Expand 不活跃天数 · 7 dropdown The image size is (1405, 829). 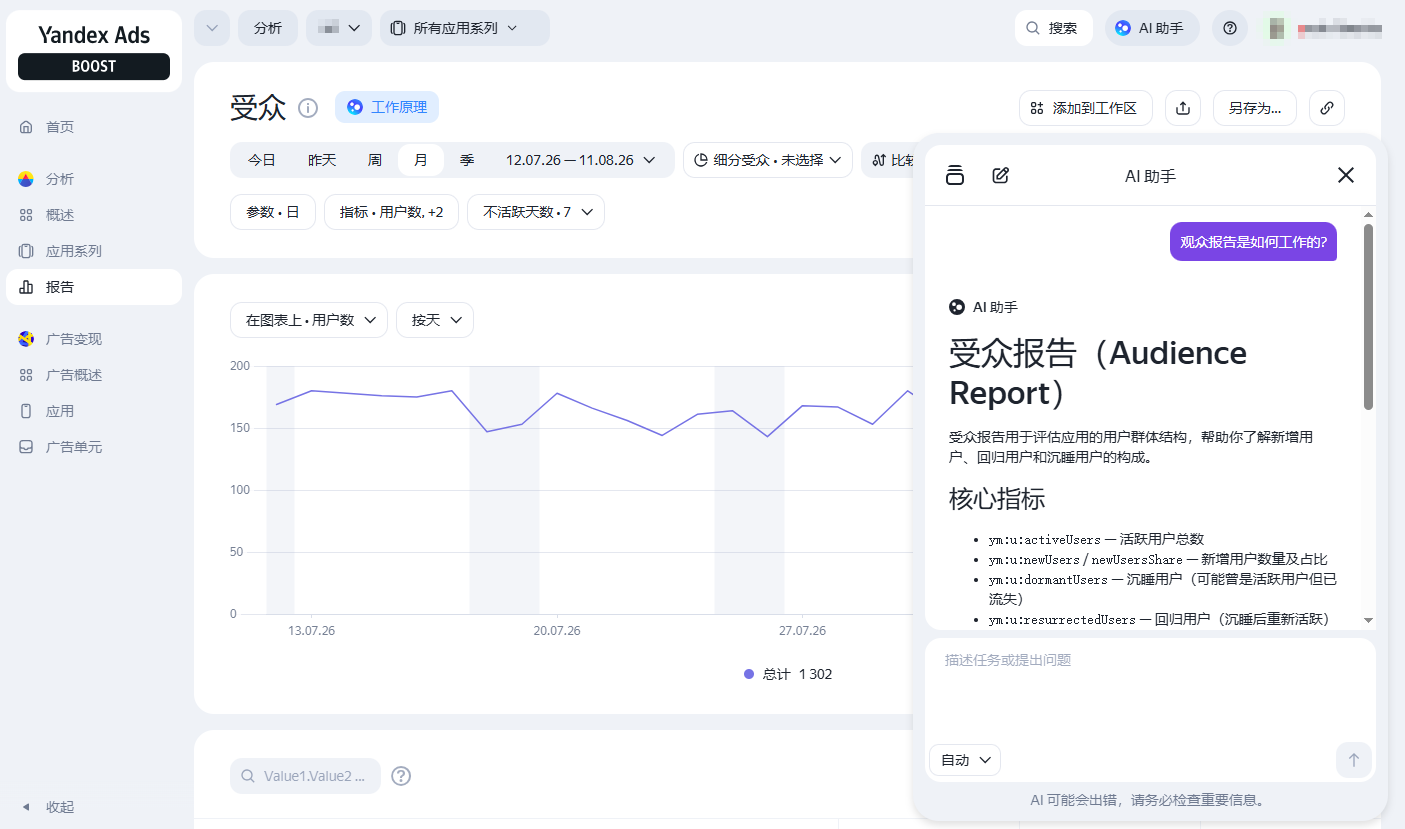point(536,212)
